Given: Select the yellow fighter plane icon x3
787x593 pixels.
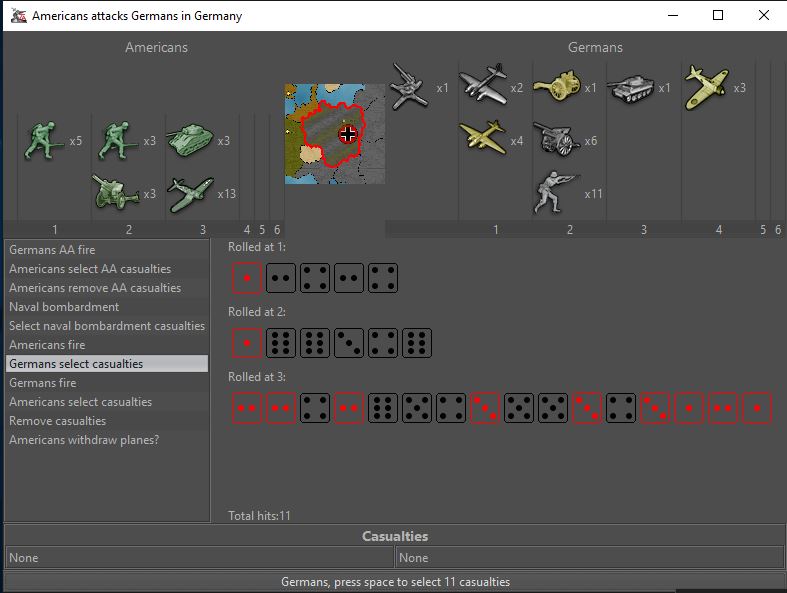Looking at the screenshot, I should 706,87.
